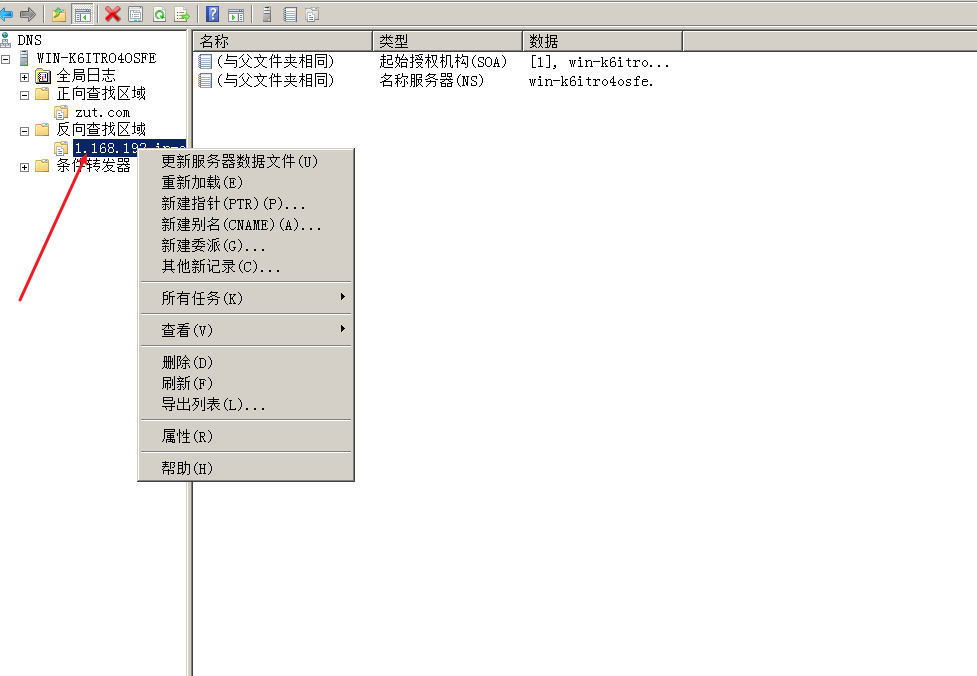The height and width of the screenshot is (676, 977).
Task: Toggle the action pane toolbar icon
Action: 236,14
